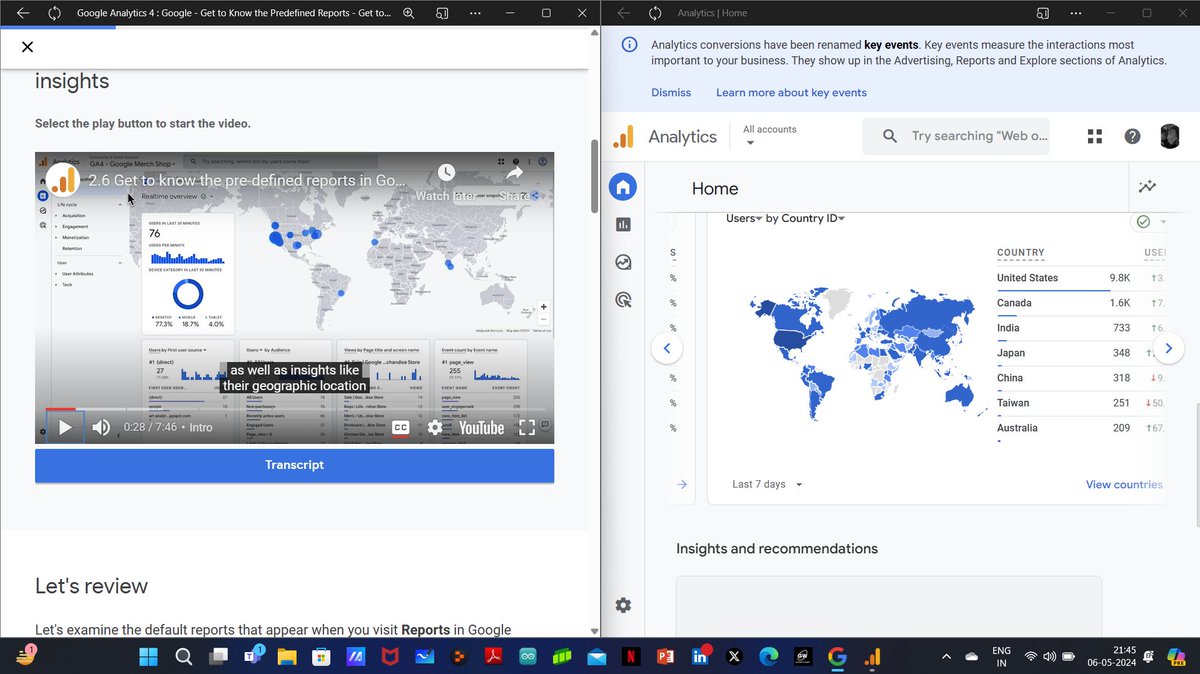The image size is (1200, 674).
Task: Click the Analytics help question-mark icon
Action: (1132, 136)
